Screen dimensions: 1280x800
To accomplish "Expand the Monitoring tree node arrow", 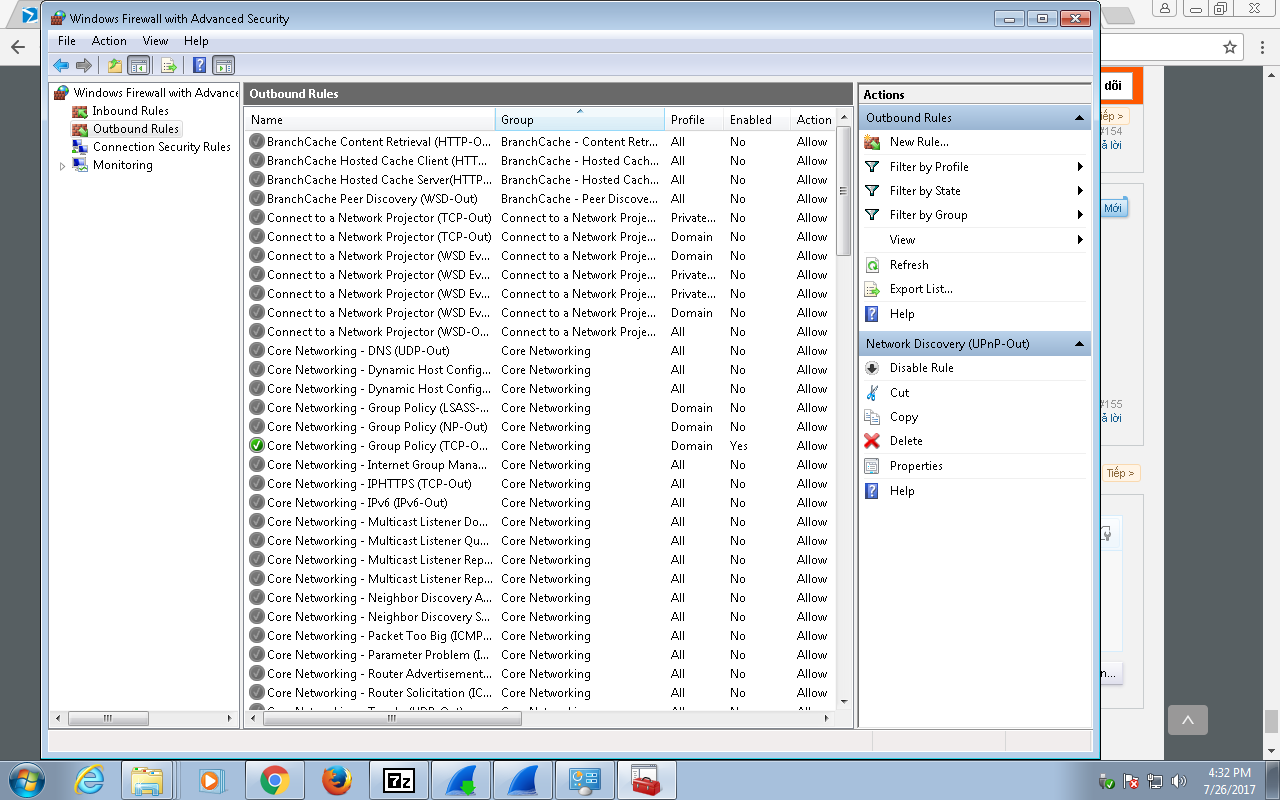I will point(63,166).
